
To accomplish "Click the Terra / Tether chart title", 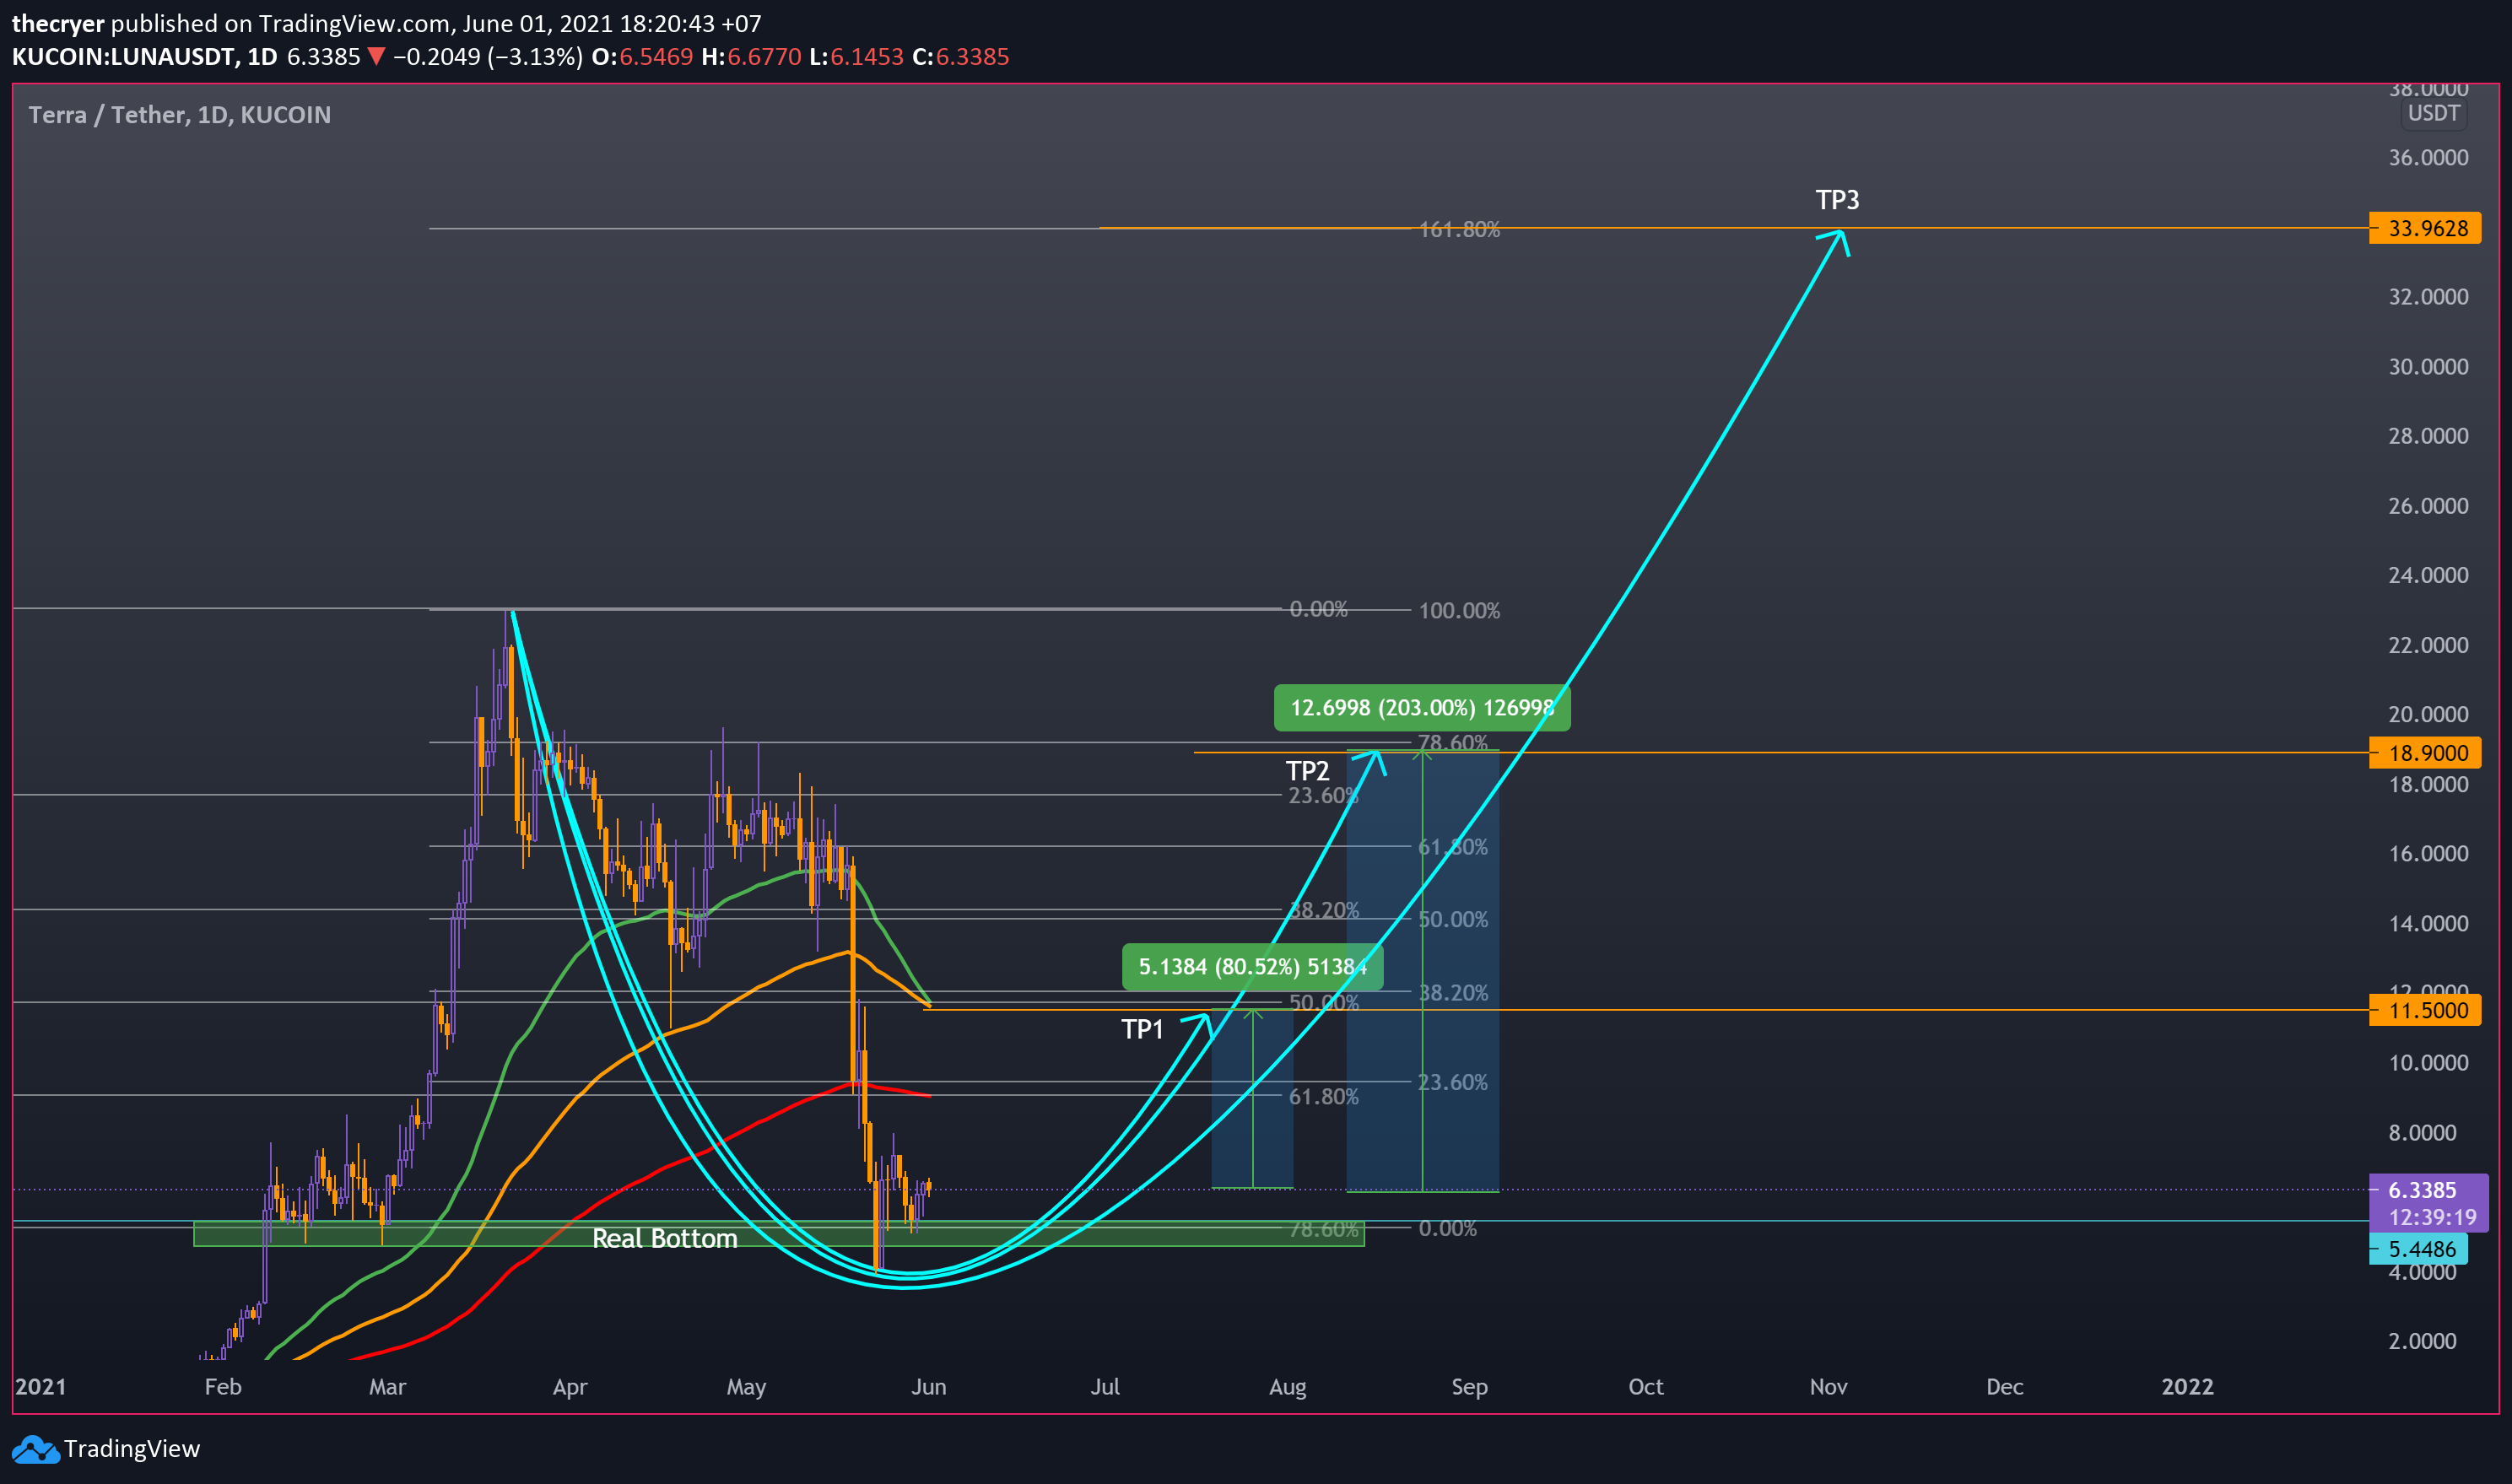I will 179,115.
